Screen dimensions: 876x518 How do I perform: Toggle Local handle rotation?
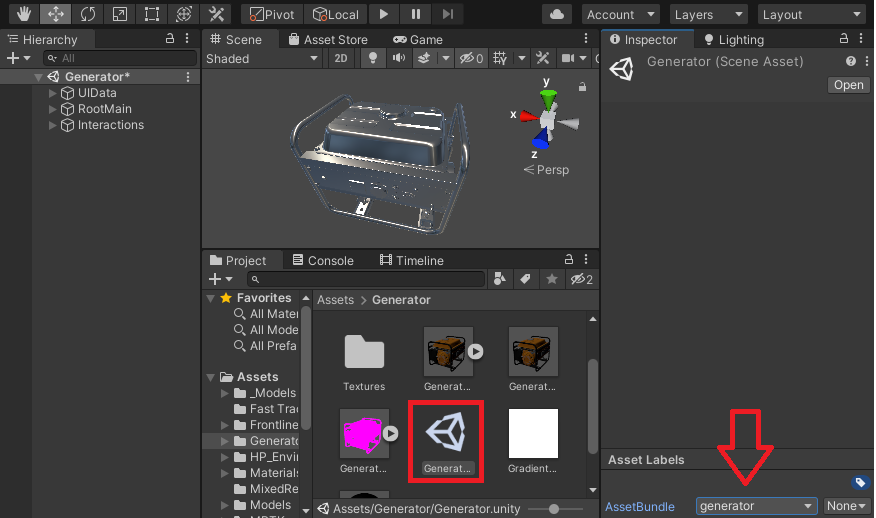tap(335, 14)
